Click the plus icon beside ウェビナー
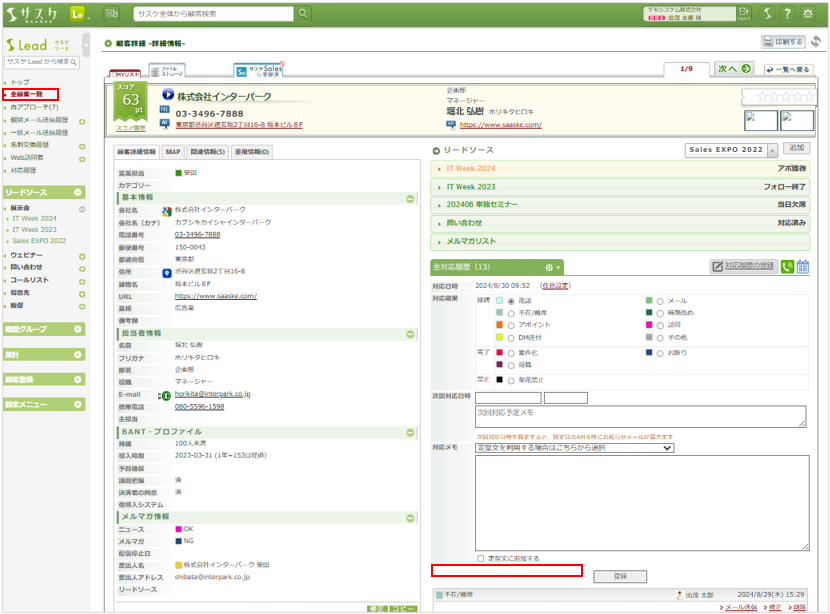 82,257
